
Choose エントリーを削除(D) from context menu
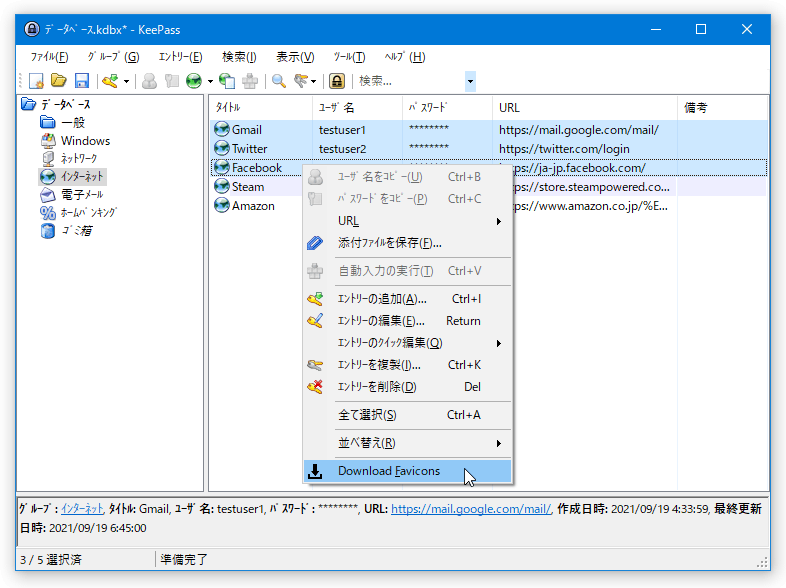[408, 387]
